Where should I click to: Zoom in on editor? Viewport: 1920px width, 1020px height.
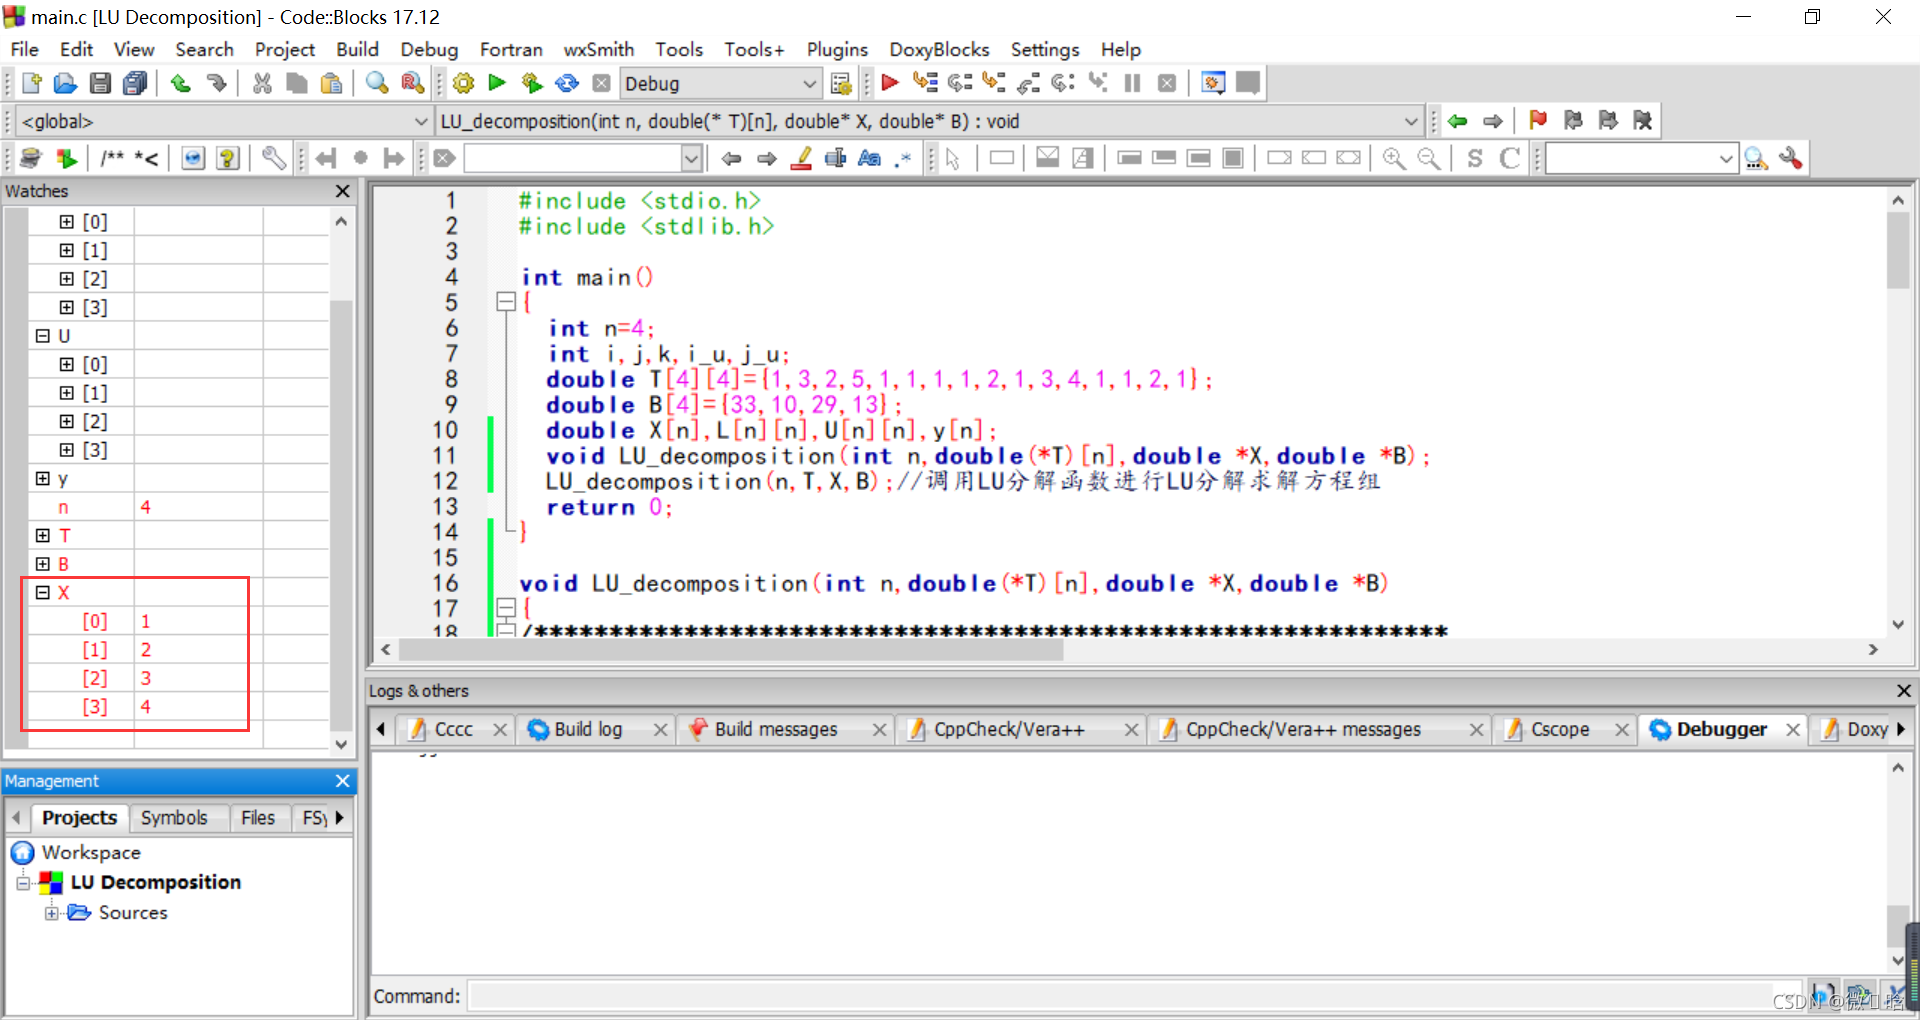pos(1394,158)
